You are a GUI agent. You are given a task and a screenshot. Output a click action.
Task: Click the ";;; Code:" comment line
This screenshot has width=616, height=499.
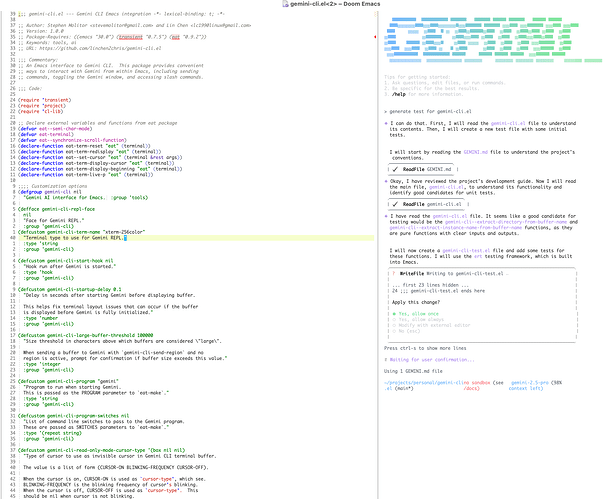point(30,88)
